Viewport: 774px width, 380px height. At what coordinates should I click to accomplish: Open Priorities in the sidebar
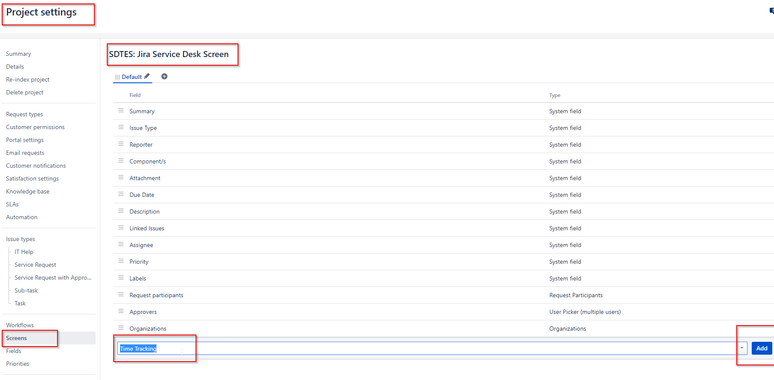tap(18, 364)
